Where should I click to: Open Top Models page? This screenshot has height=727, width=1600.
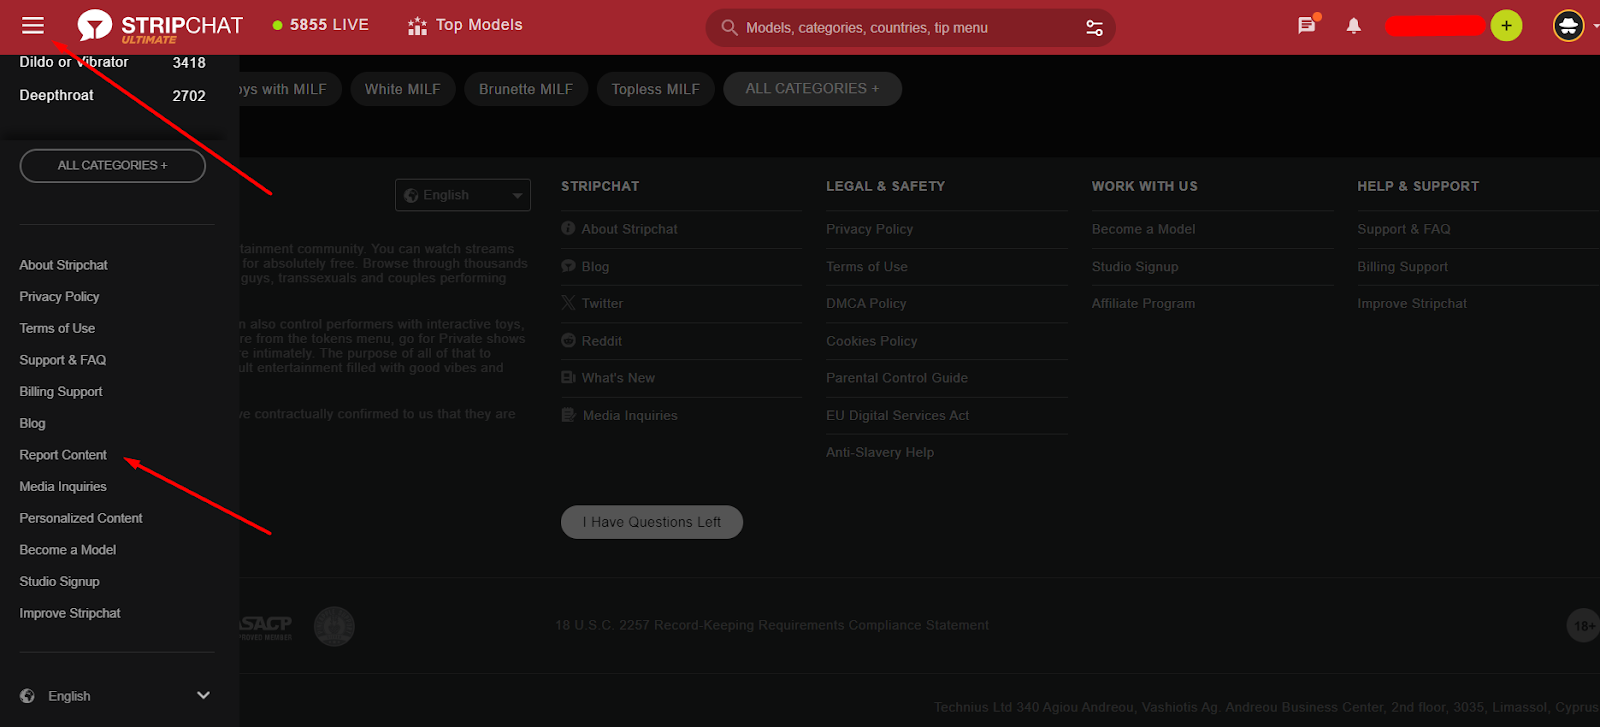point(465,25)
